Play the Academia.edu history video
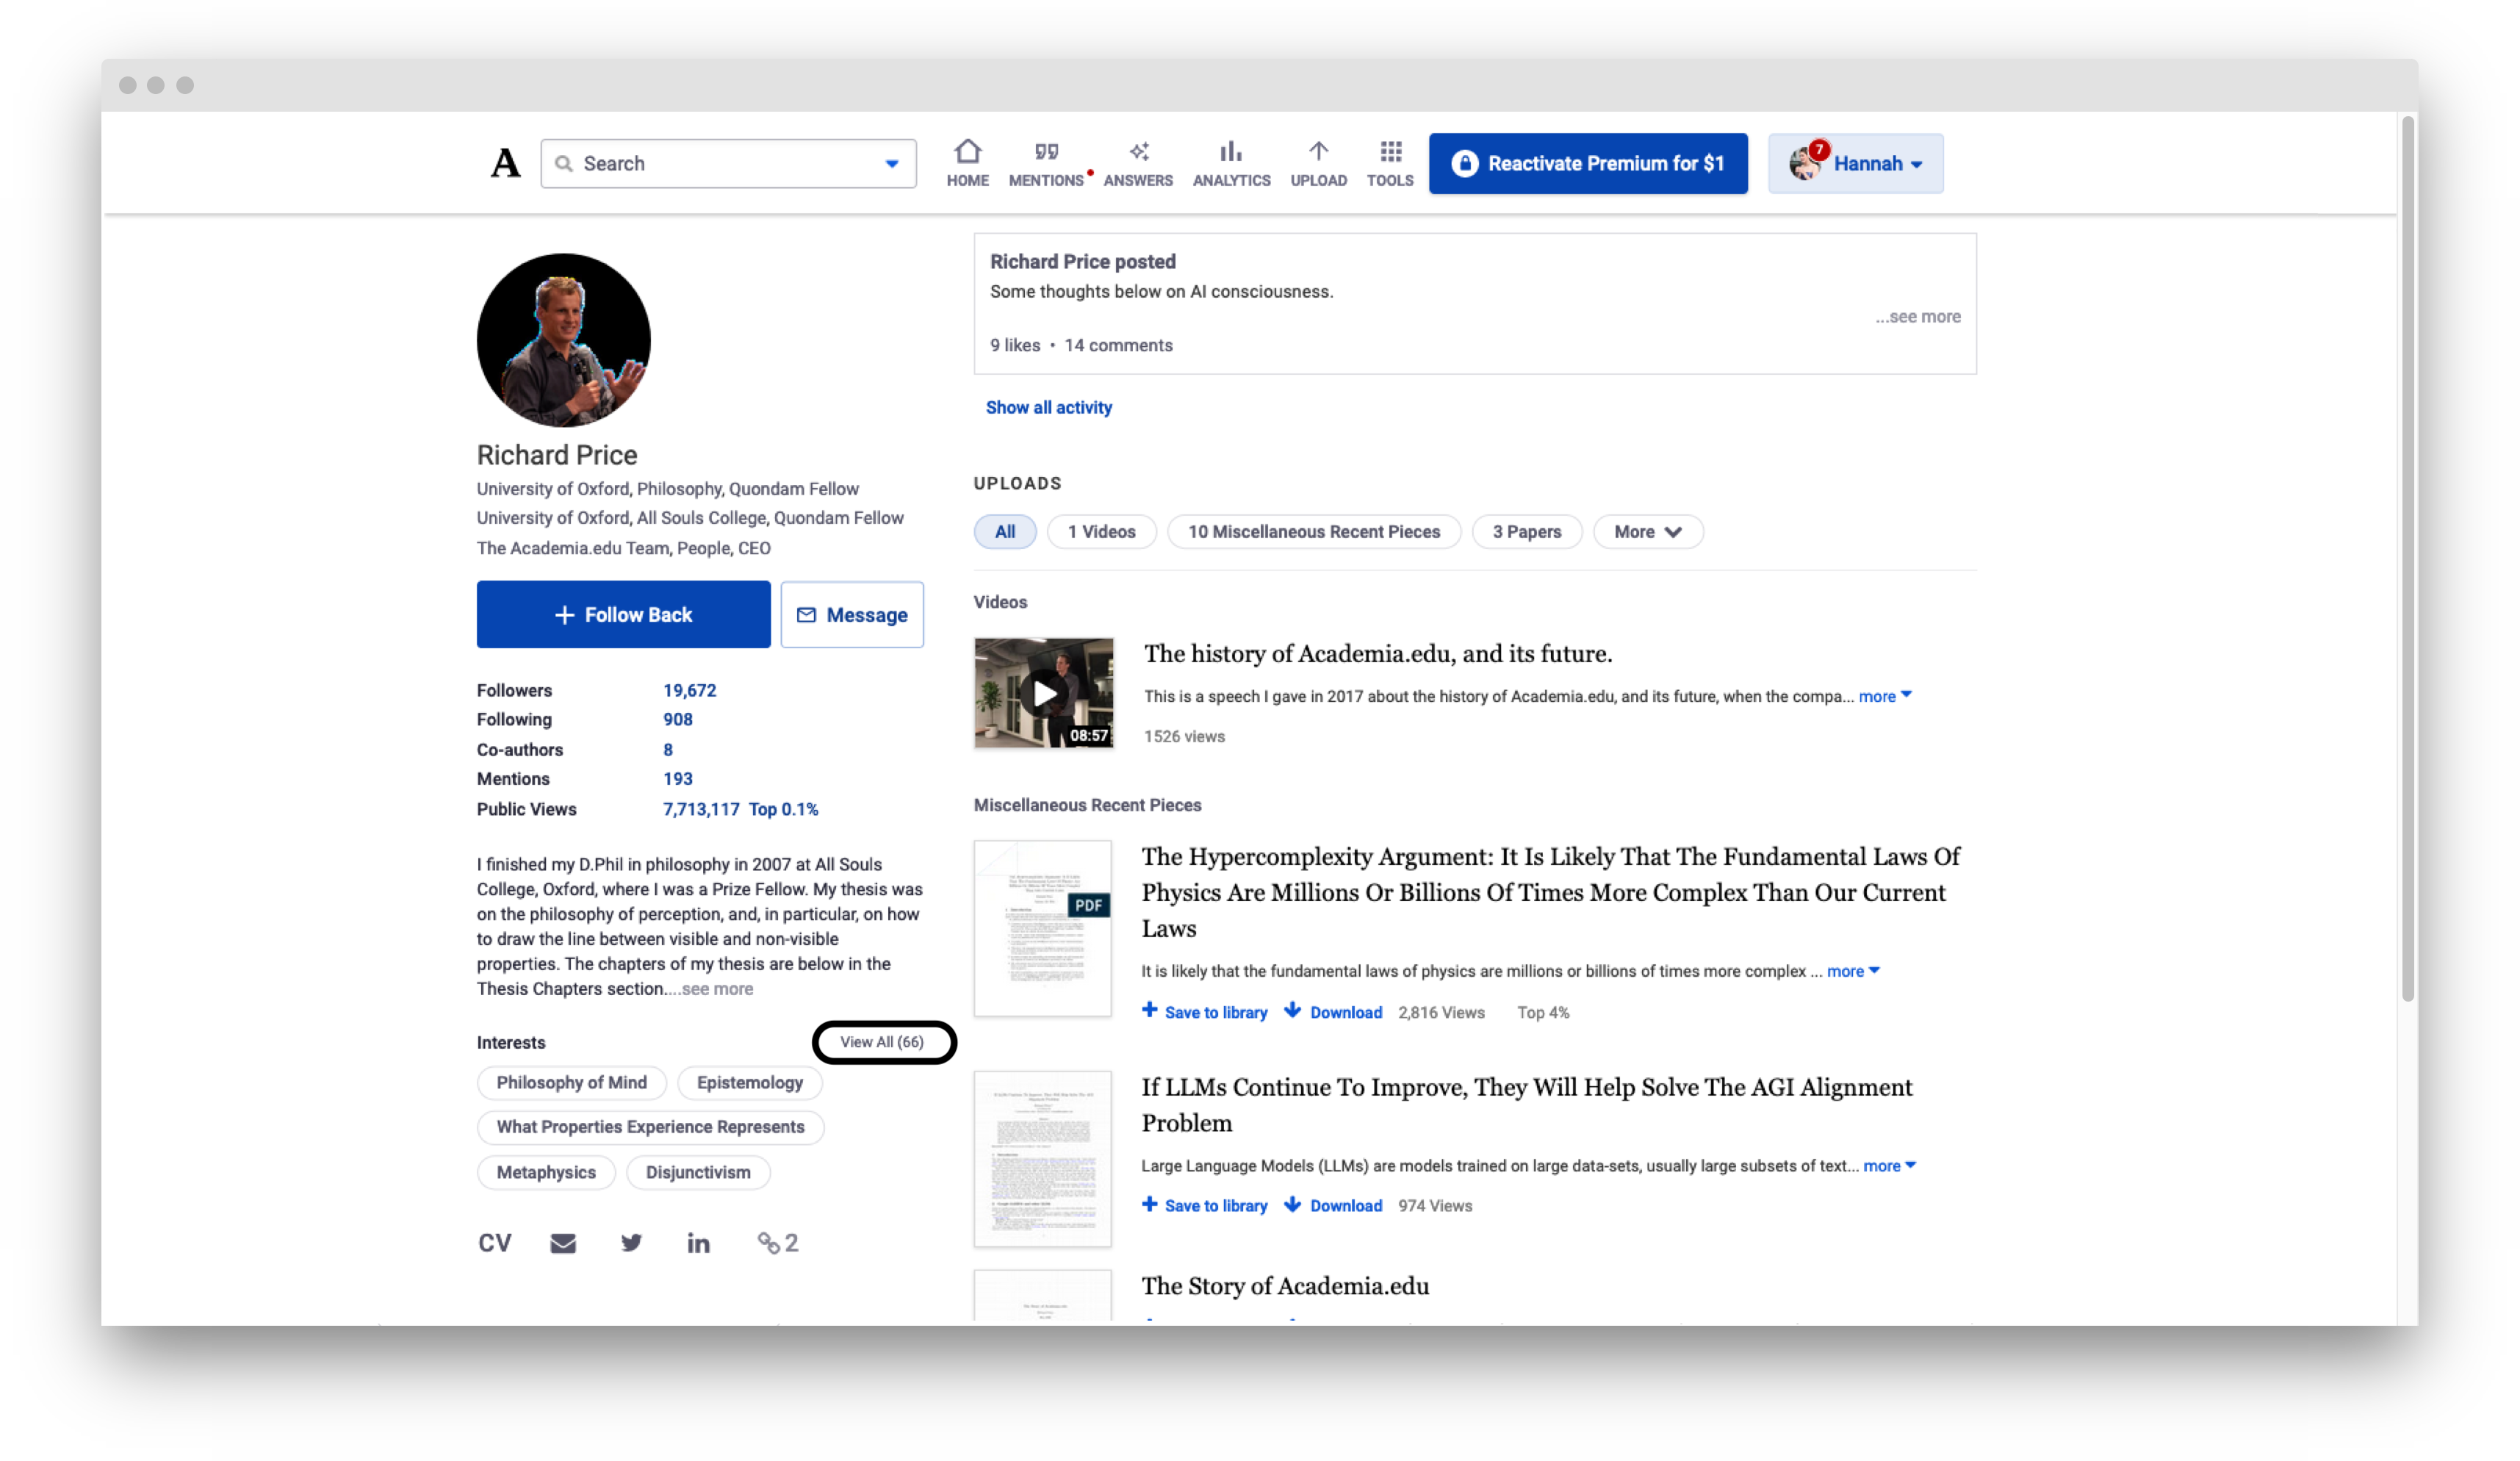 tap(1043, 693)
